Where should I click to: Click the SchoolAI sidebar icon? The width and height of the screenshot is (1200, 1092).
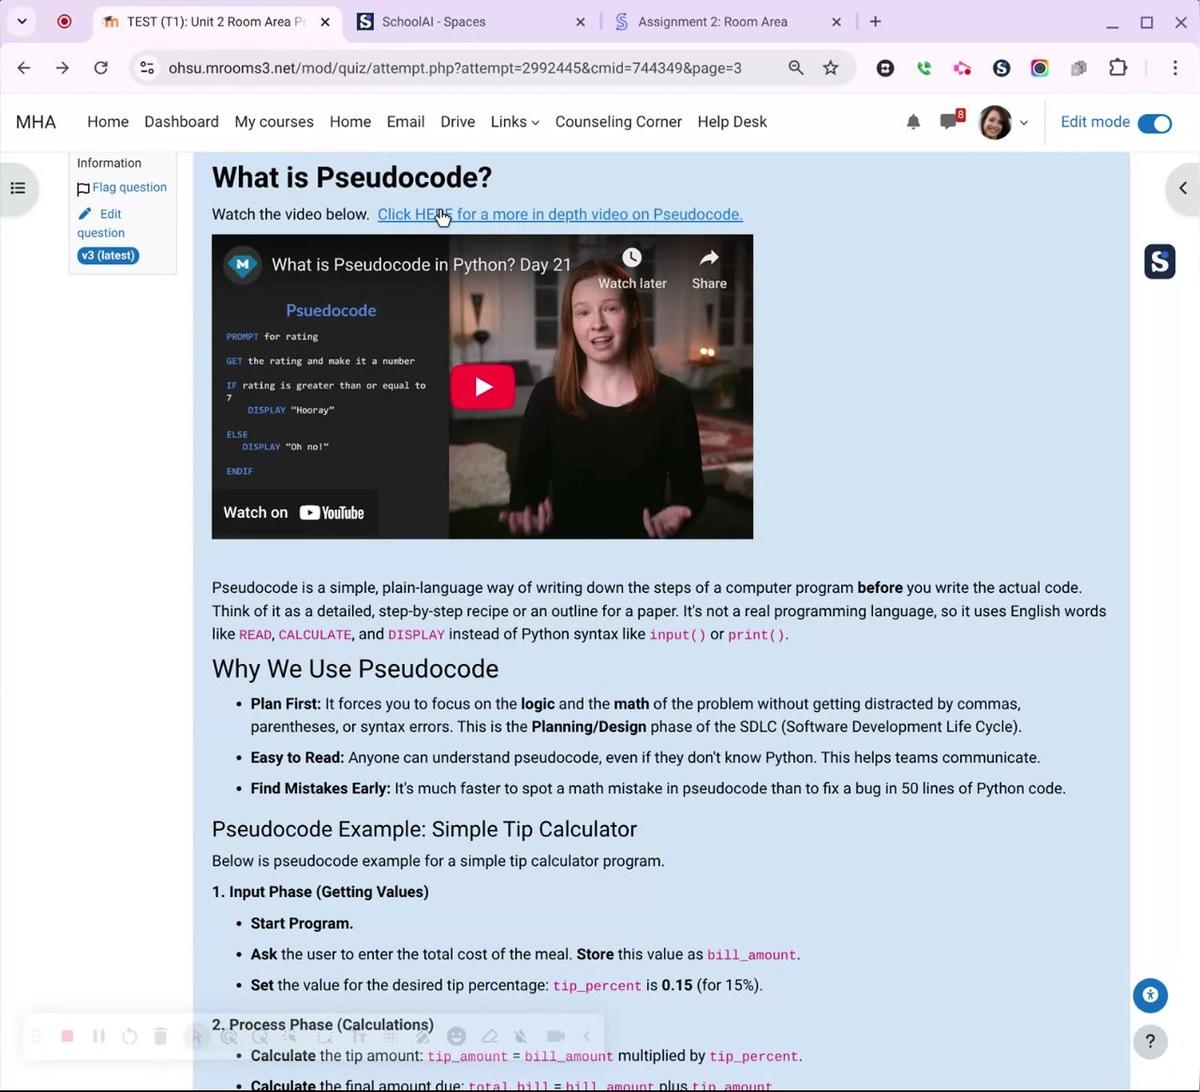pyautogui.click(x=1159, y=262)
